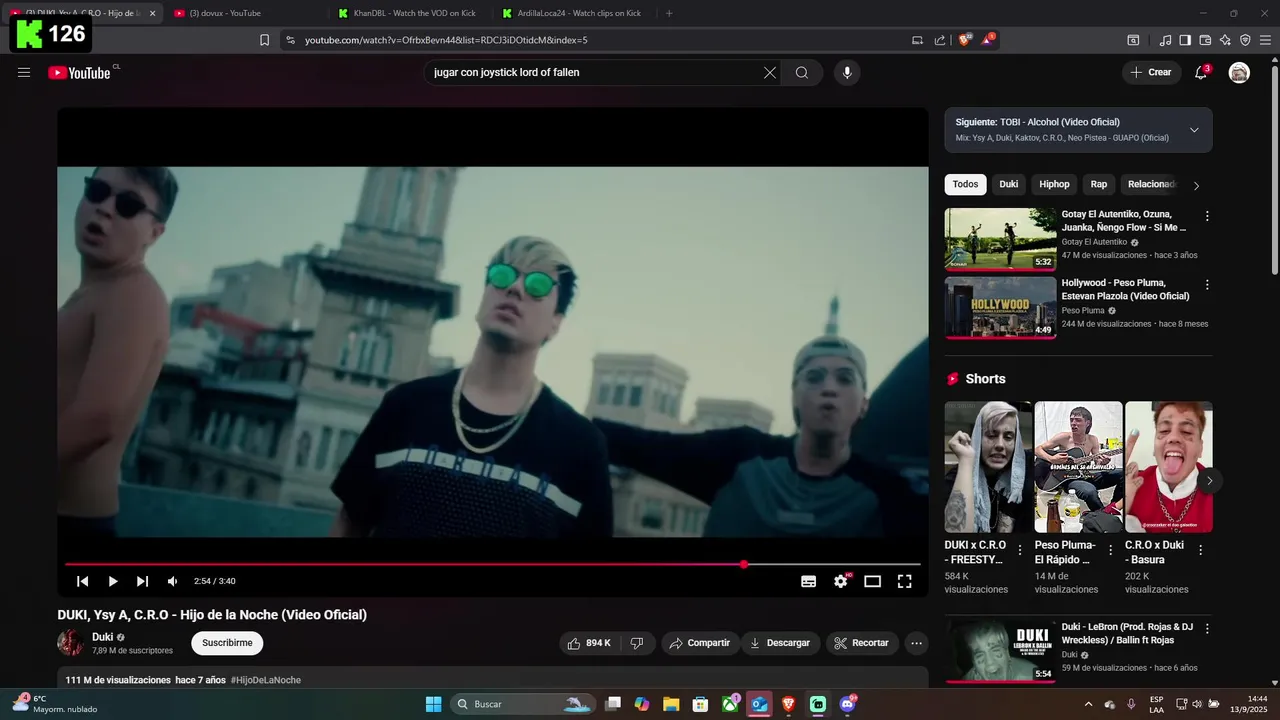Dislike the video
Viewport: 1280px width, 720px height.
point(637,643)
